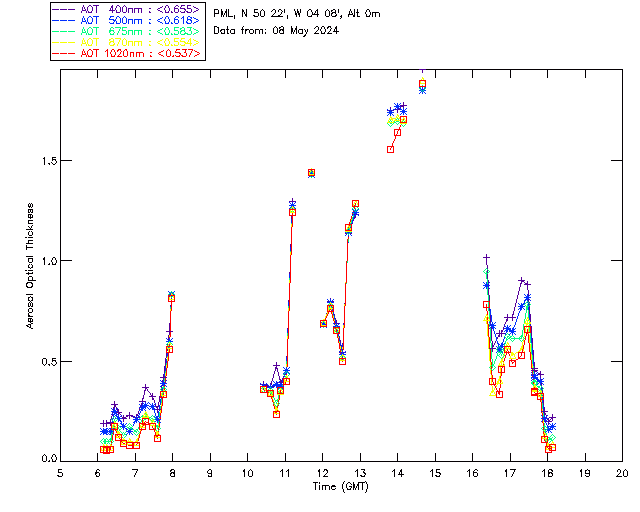Select the 0.5 y-axis tick label
The width and height of the screenshot is (640, 512).
[x=49, y=361]
